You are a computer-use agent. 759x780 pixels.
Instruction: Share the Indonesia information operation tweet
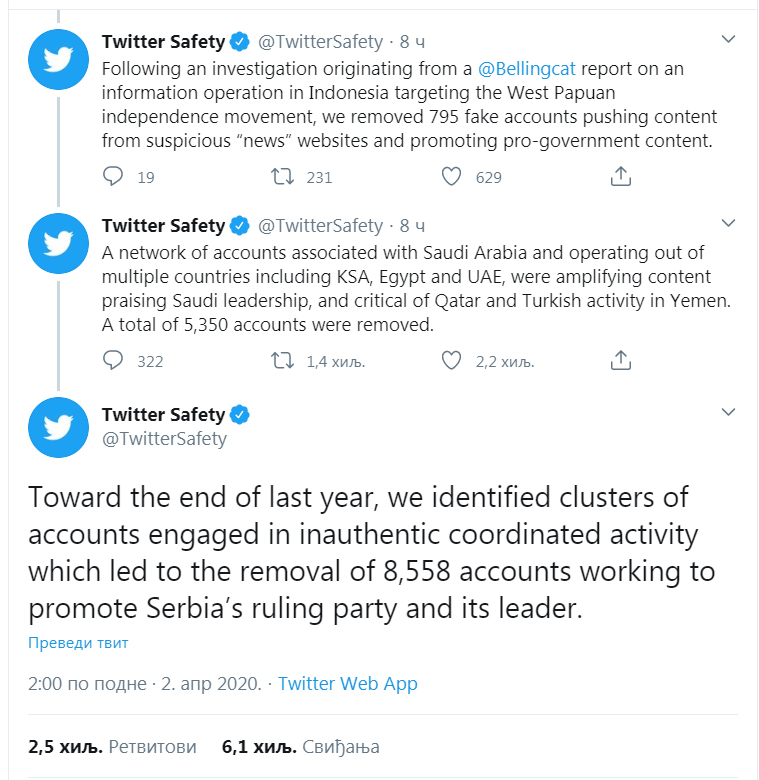coord(620,177)
